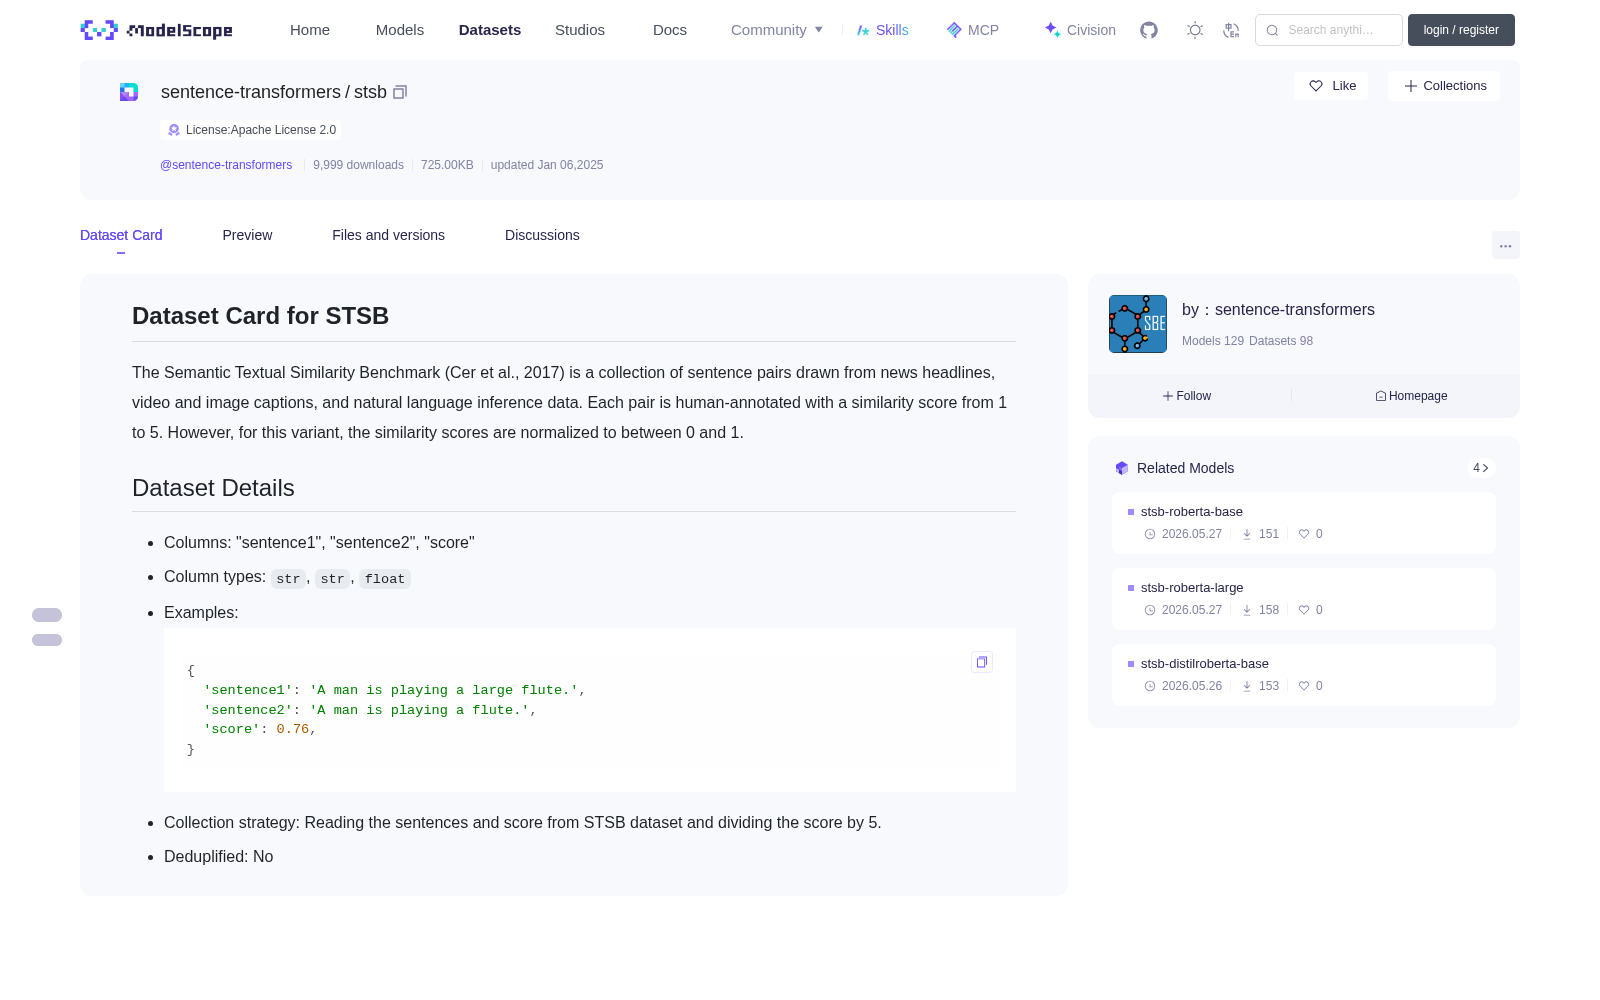Viewport: 1600px width, 1000px height.
Task: Follow sentence-transformers
Action: pos(1187,396)
